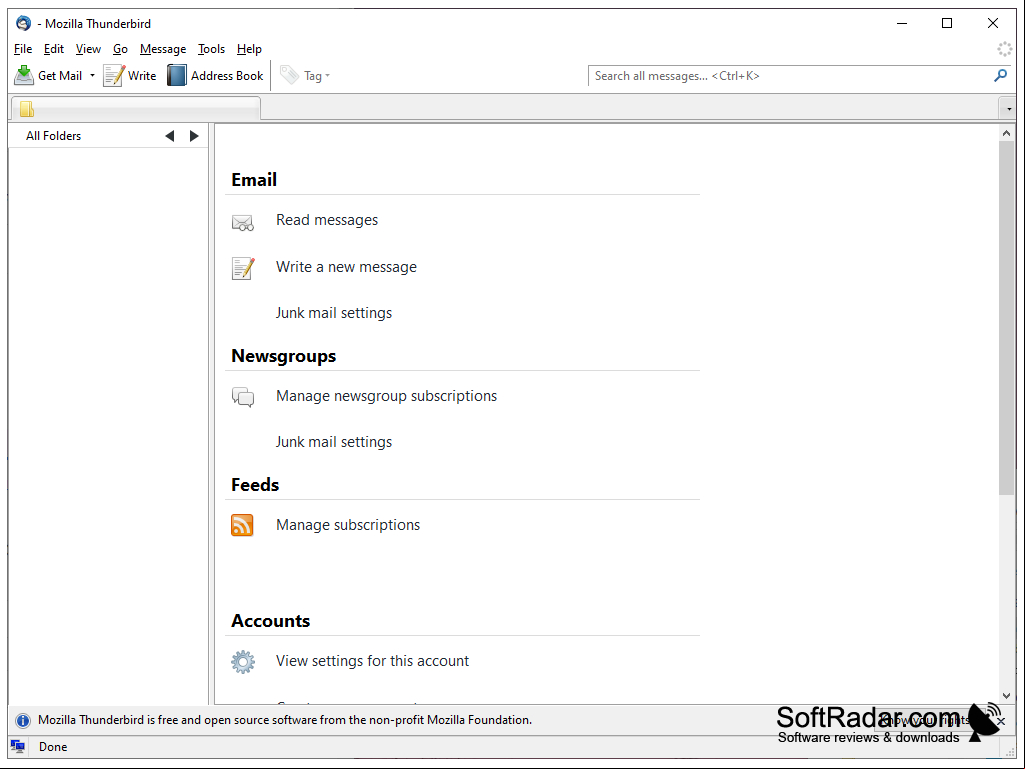Open the Edit menu
This screenshot has width=1025, height=769.
point(54,49)
